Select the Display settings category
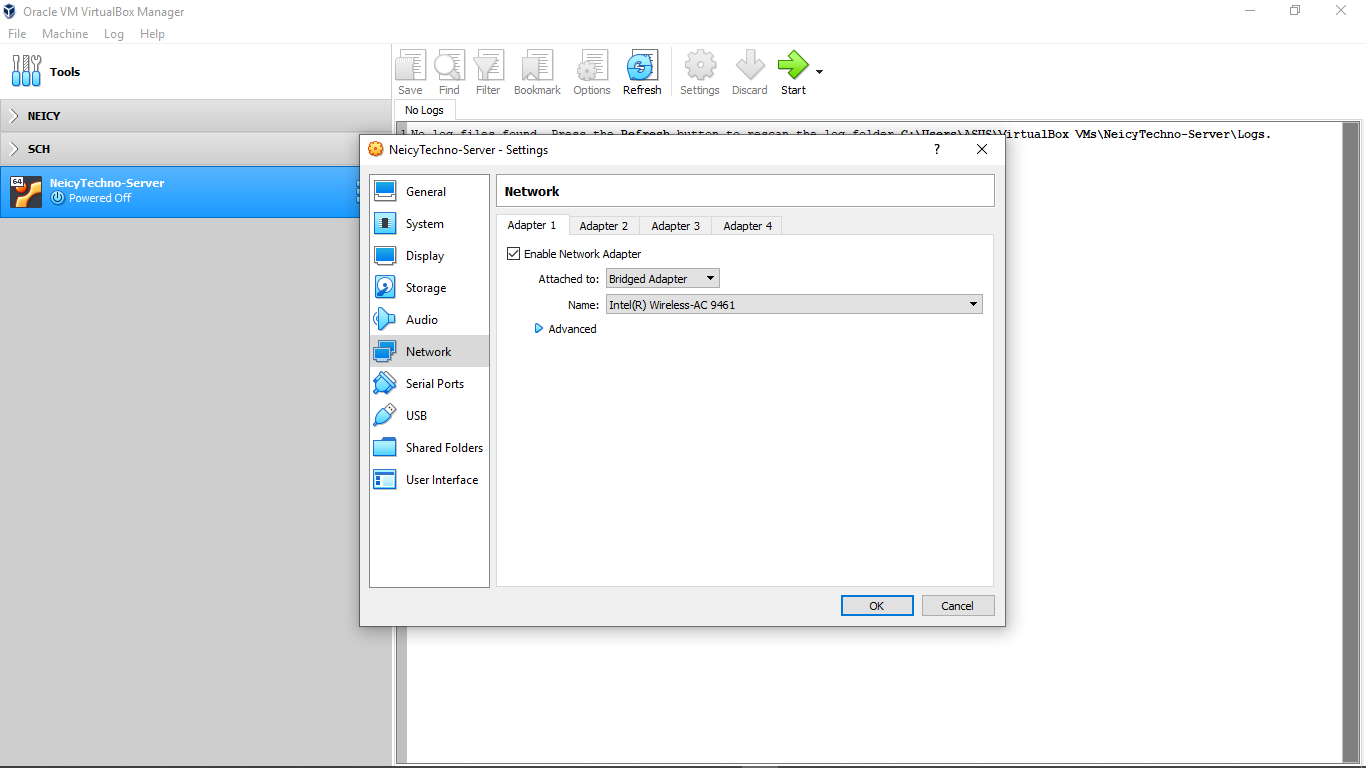The image size is (1366, 768). tap(429, 256)
